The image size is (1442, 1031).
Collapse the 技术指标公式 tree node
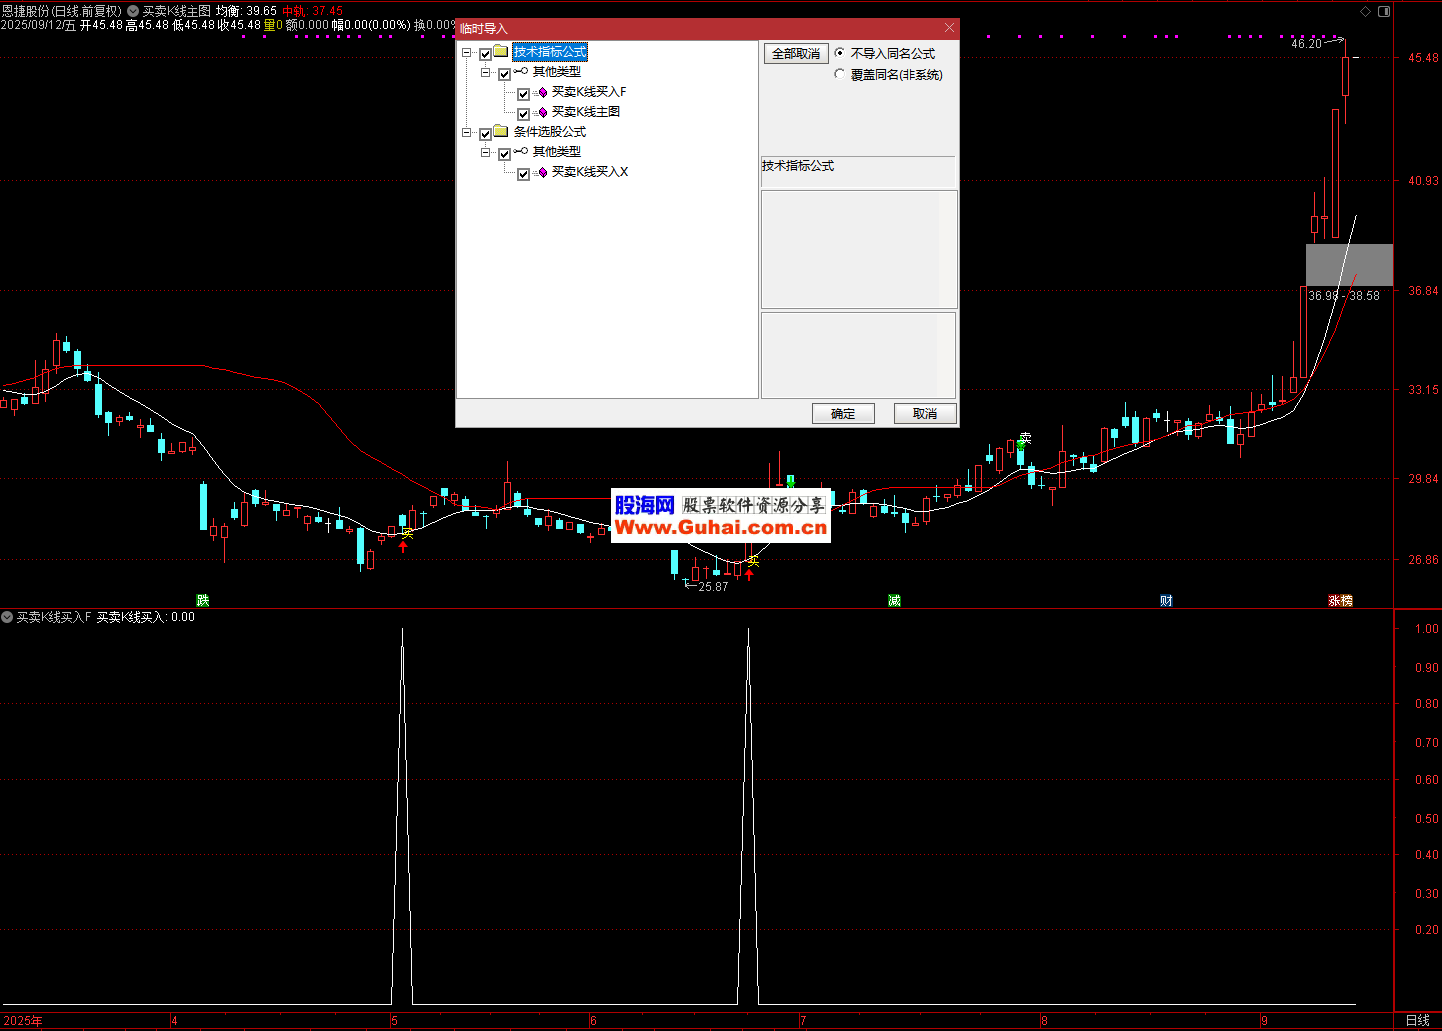(466, 53)
